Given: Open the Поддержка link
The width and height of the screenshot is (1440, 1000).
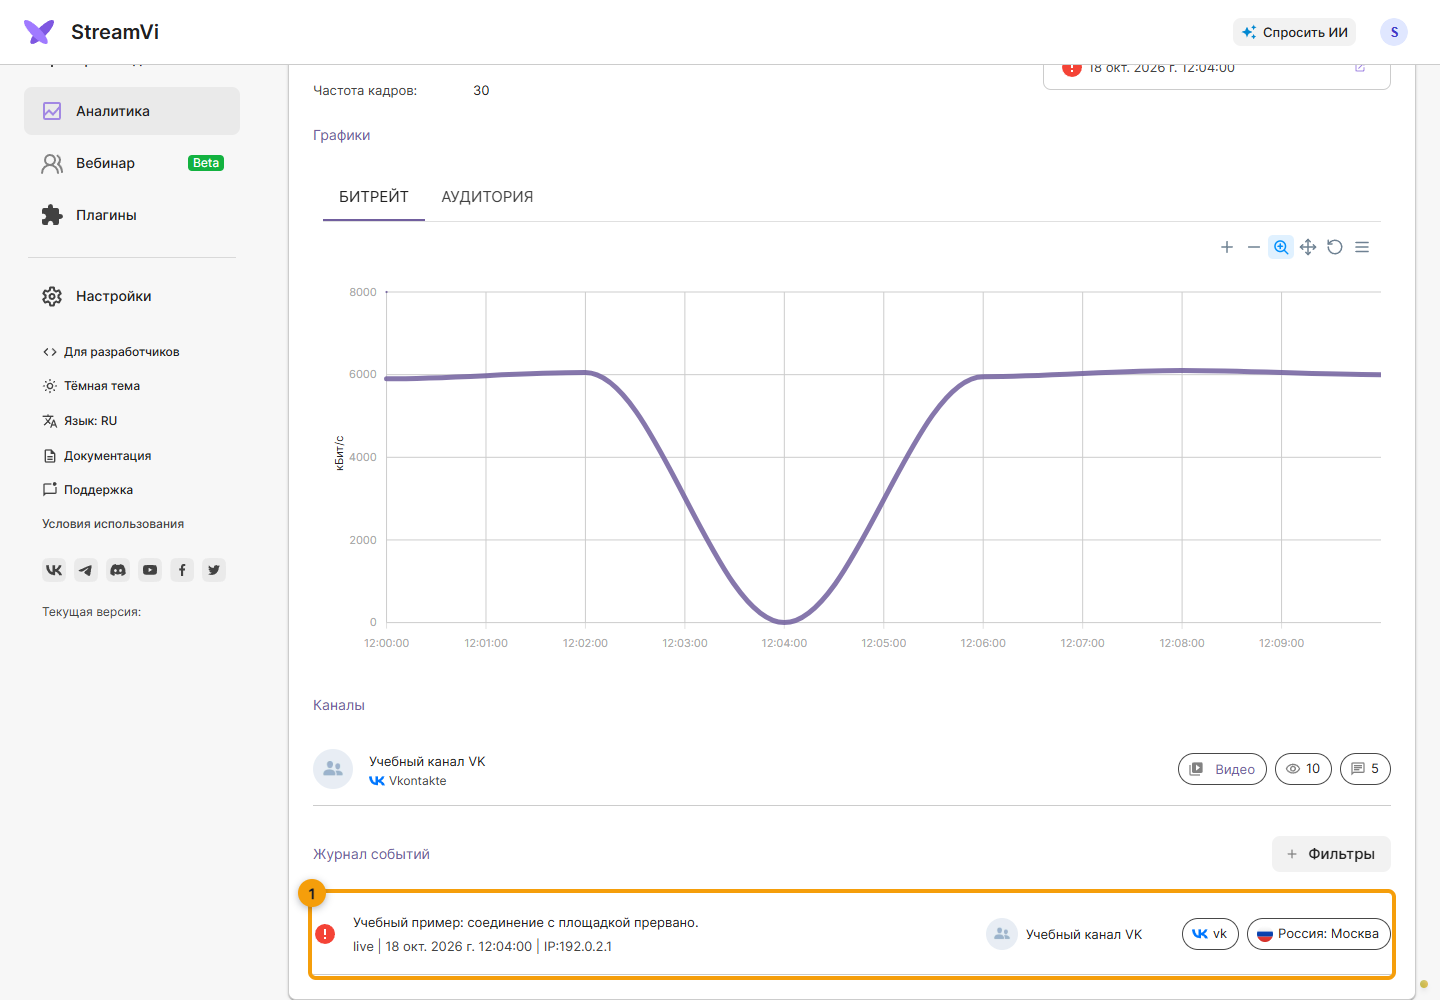Looking at the screenshot, I should (x=88, y=490).
